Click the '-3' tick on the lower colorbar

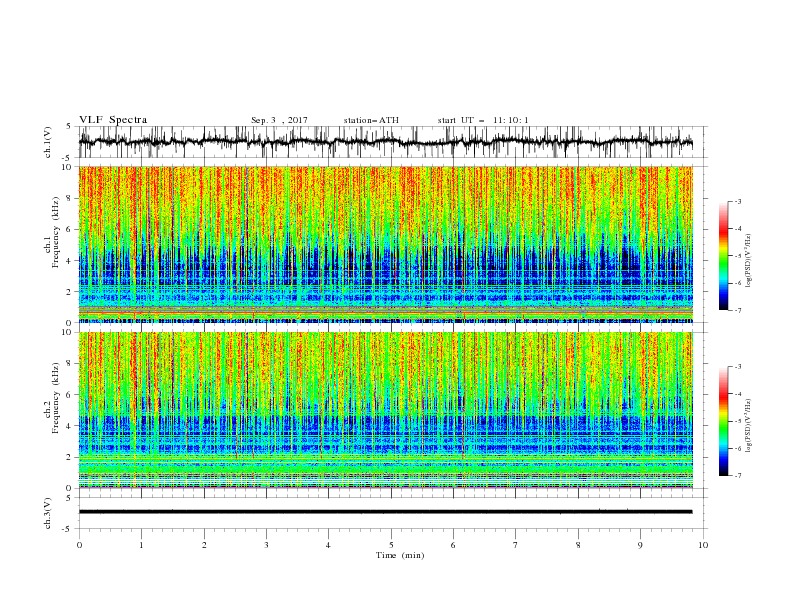coord(737,367)
